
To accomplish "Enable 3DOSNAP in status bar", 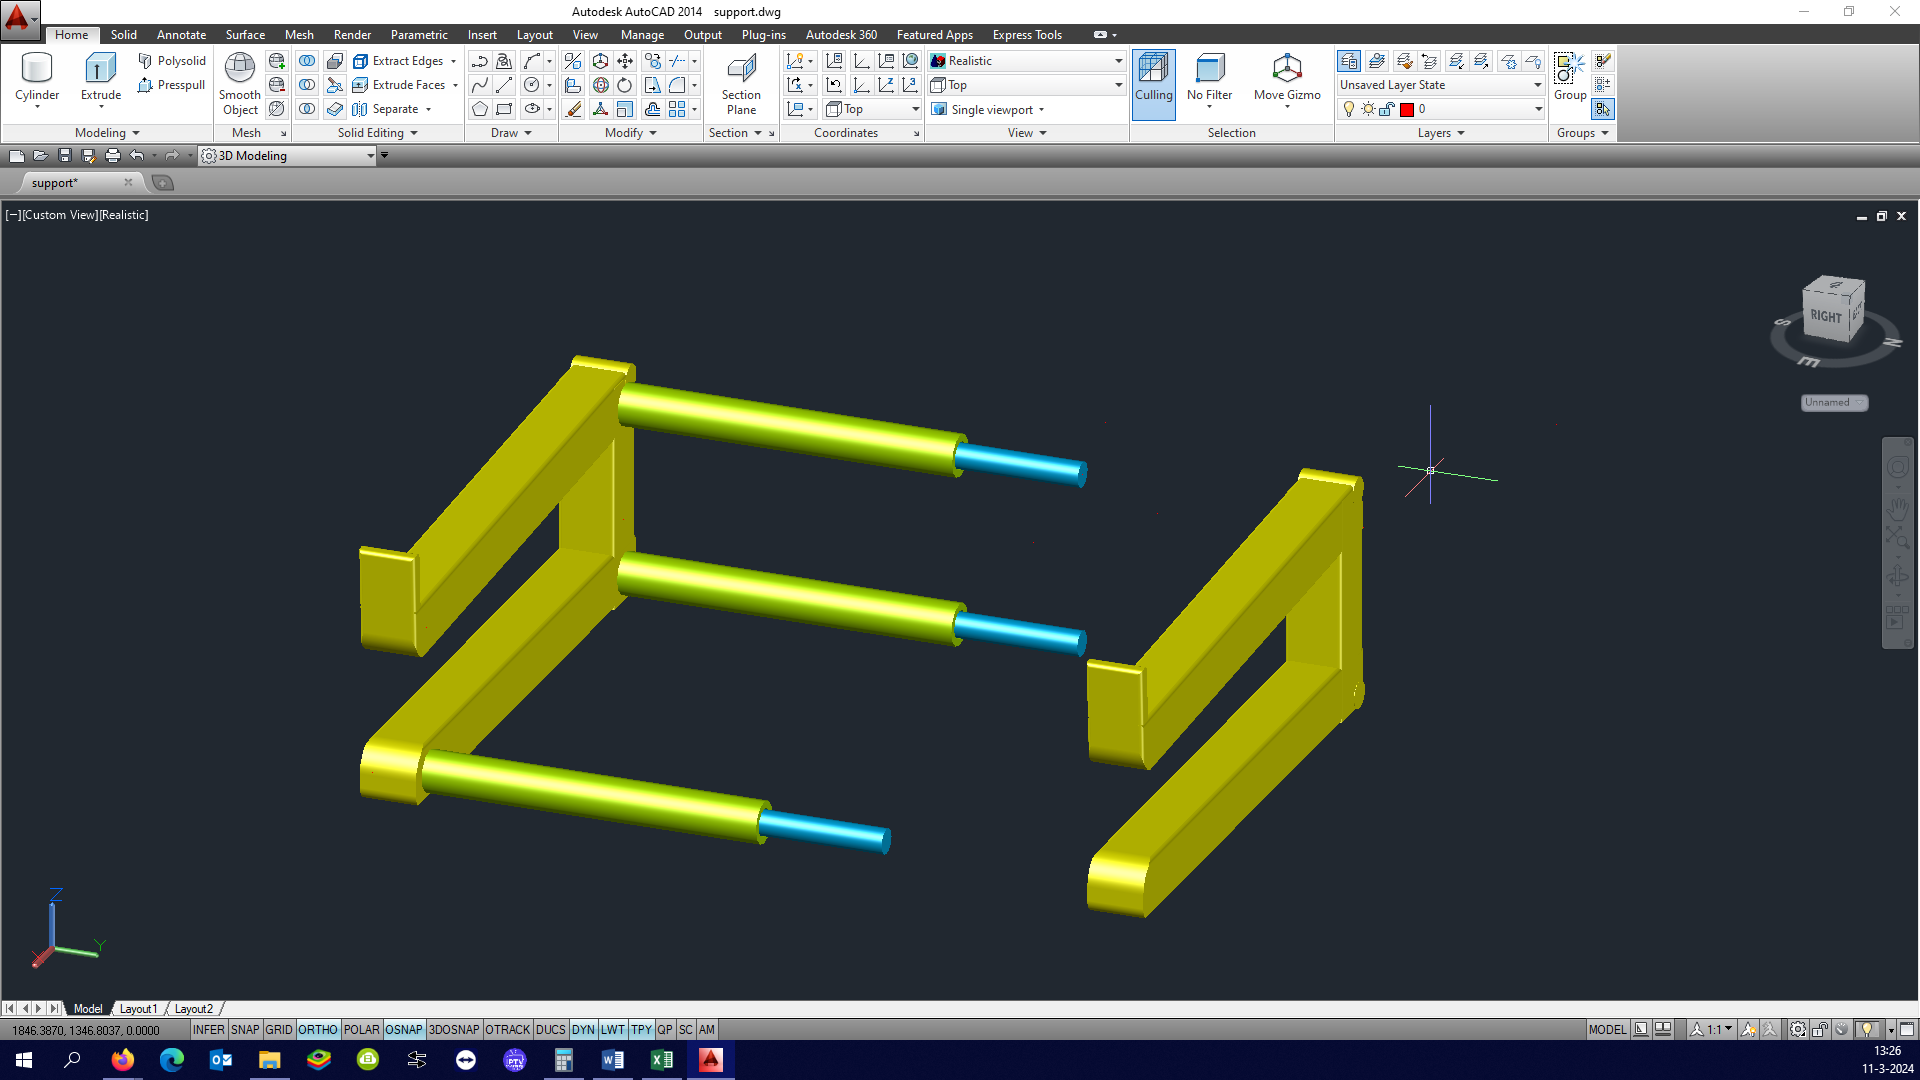I will tap(454, 1029).
